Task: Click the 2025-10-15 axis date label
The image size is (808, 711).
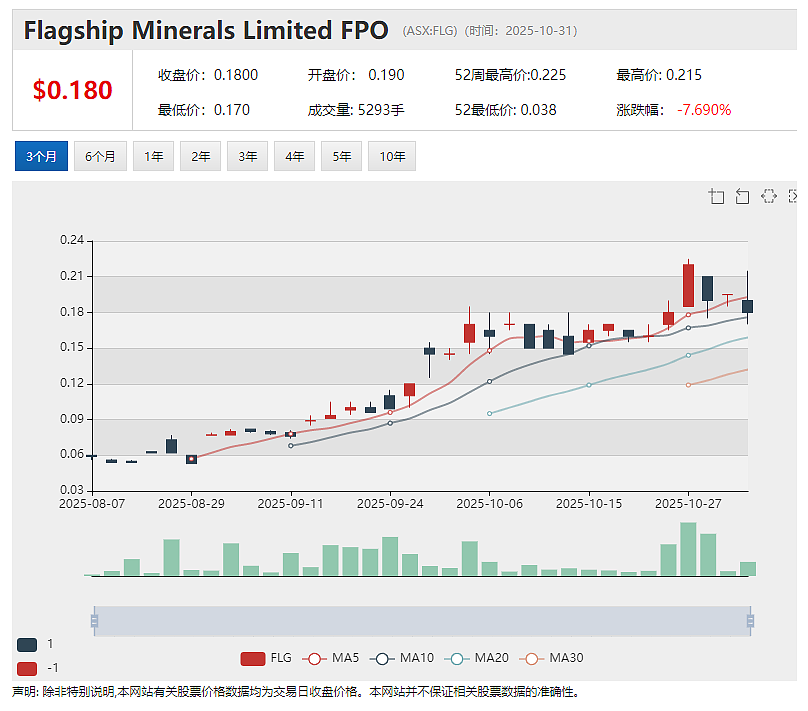Action: click(x=589, y=503)
